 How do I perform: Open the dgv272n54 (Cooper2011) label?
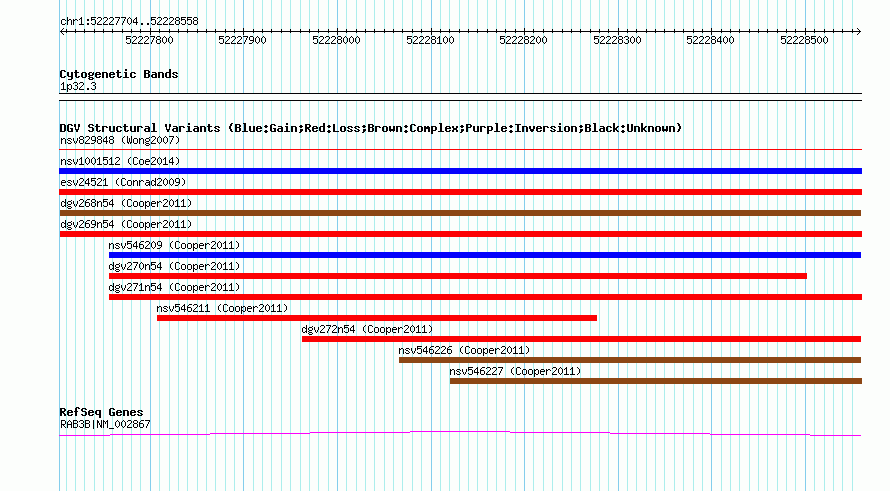click(x=367, y=329)
